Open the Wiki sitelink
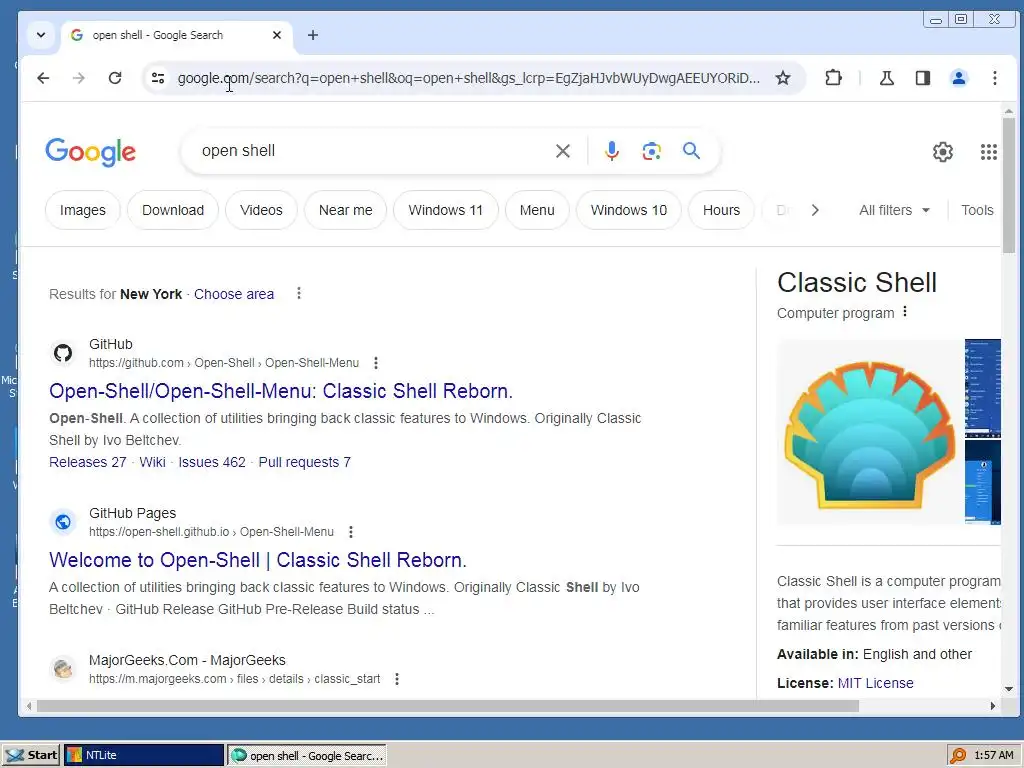 point(152,462)
